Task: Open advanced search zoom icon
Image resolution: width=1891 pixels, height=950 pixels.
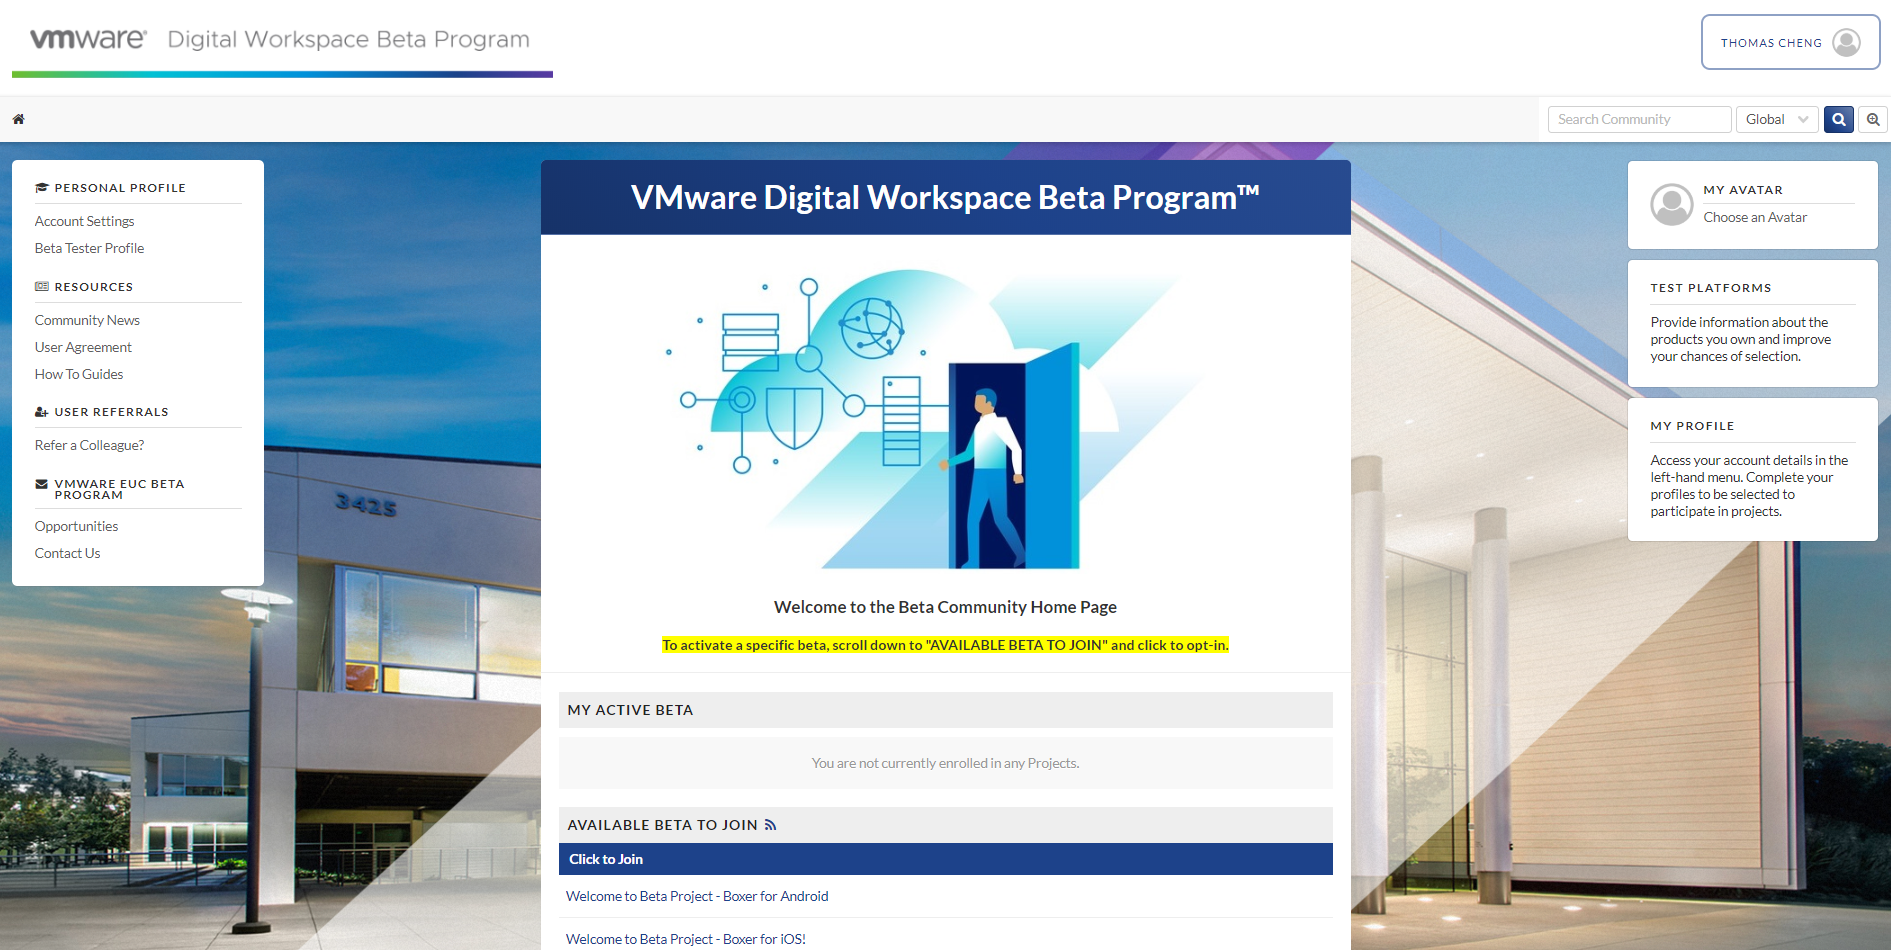Action: point(1873,119)
